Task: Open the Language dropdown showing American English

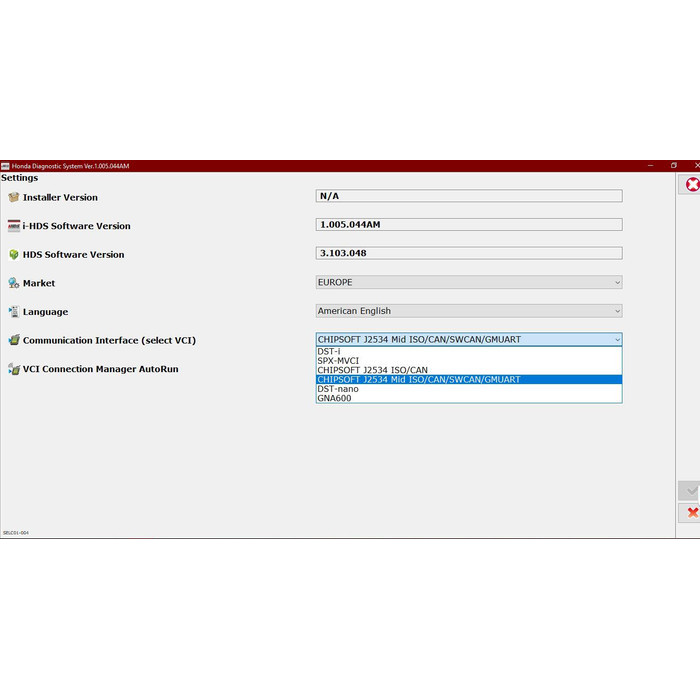Action: [468, 311]
